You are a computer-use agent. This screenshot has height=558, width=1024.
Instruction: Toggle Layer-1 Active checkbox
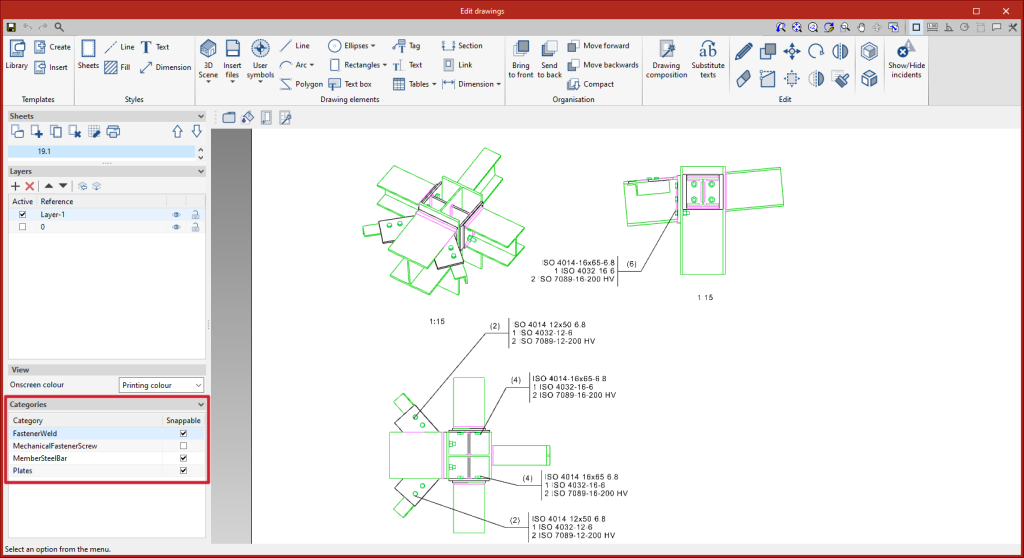[23, 214]
